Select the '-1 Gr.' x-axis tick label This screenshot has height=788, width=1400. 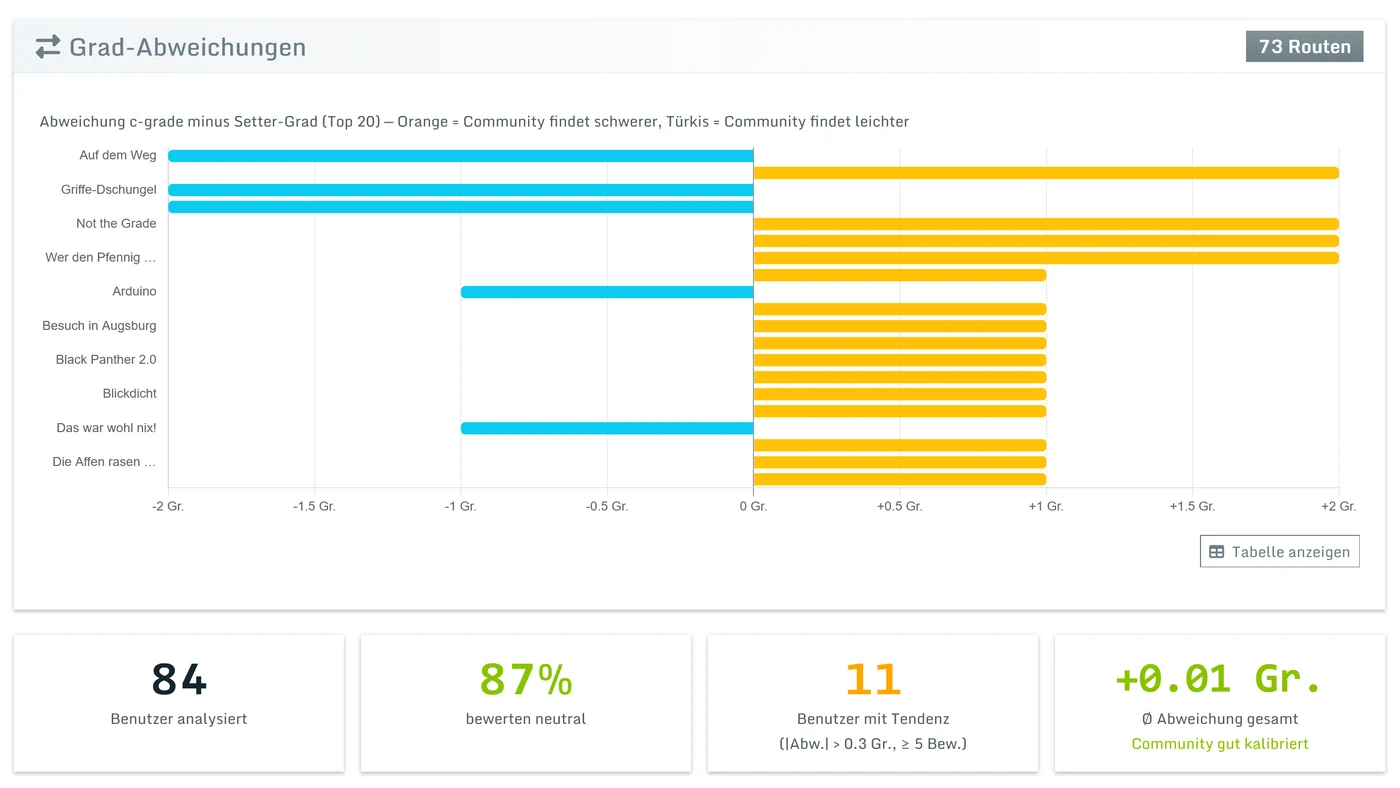(x=461, y=507)
